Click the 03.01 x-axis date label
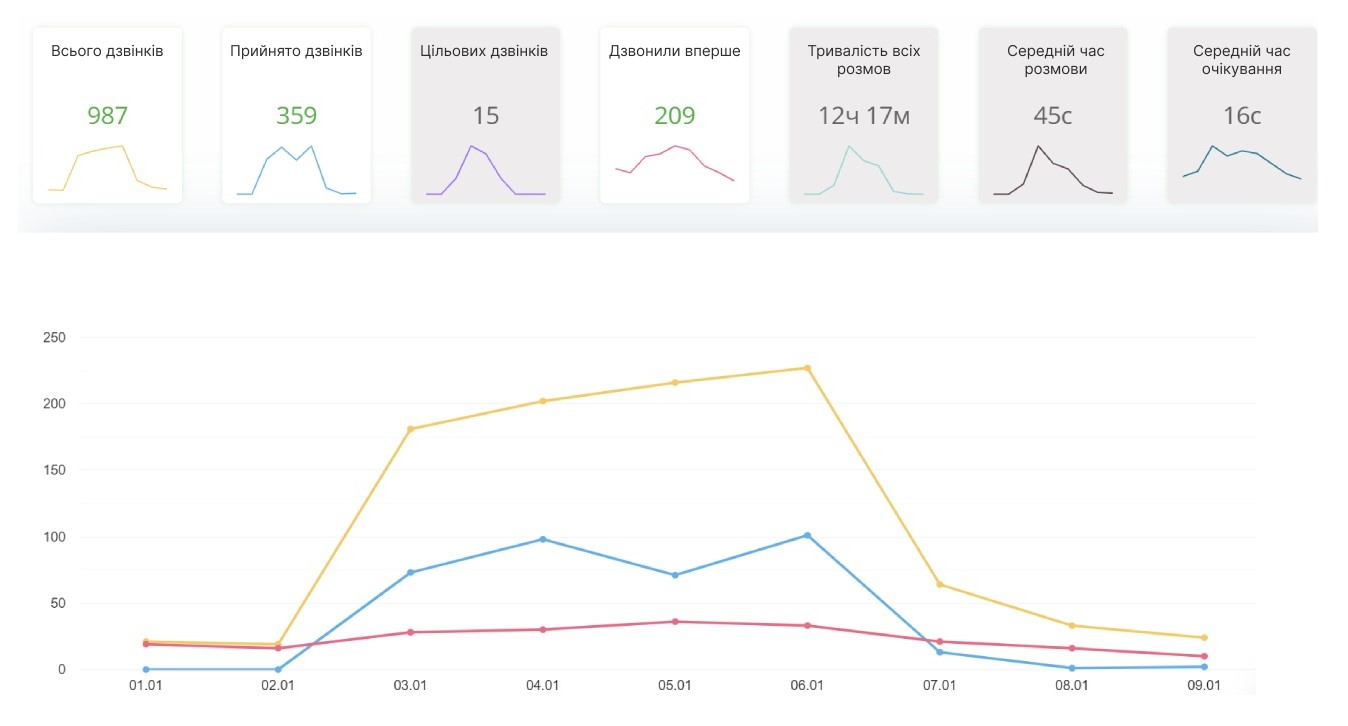This screenshot has height=726, width=1348. click(x=410, y=686)
